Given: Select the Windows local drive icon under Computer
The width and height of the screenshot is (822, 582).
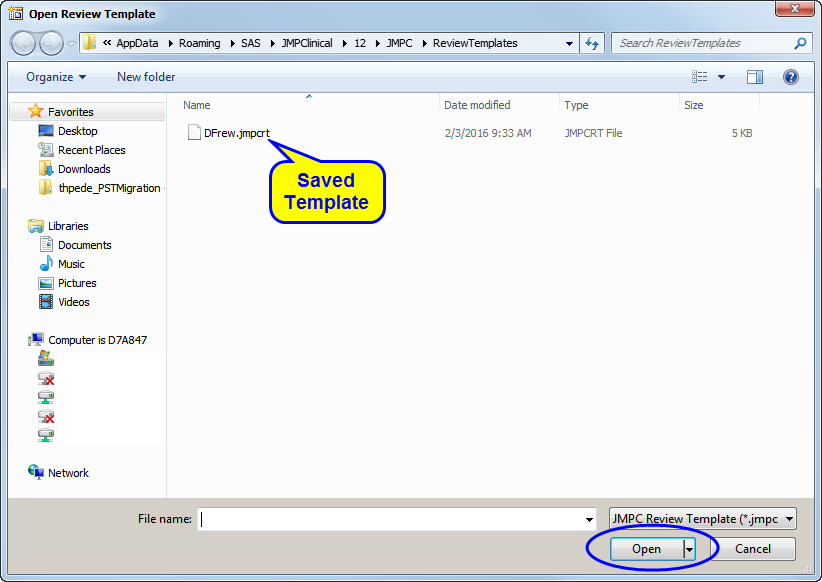Looking at the screenshot, I should (46, 359).
